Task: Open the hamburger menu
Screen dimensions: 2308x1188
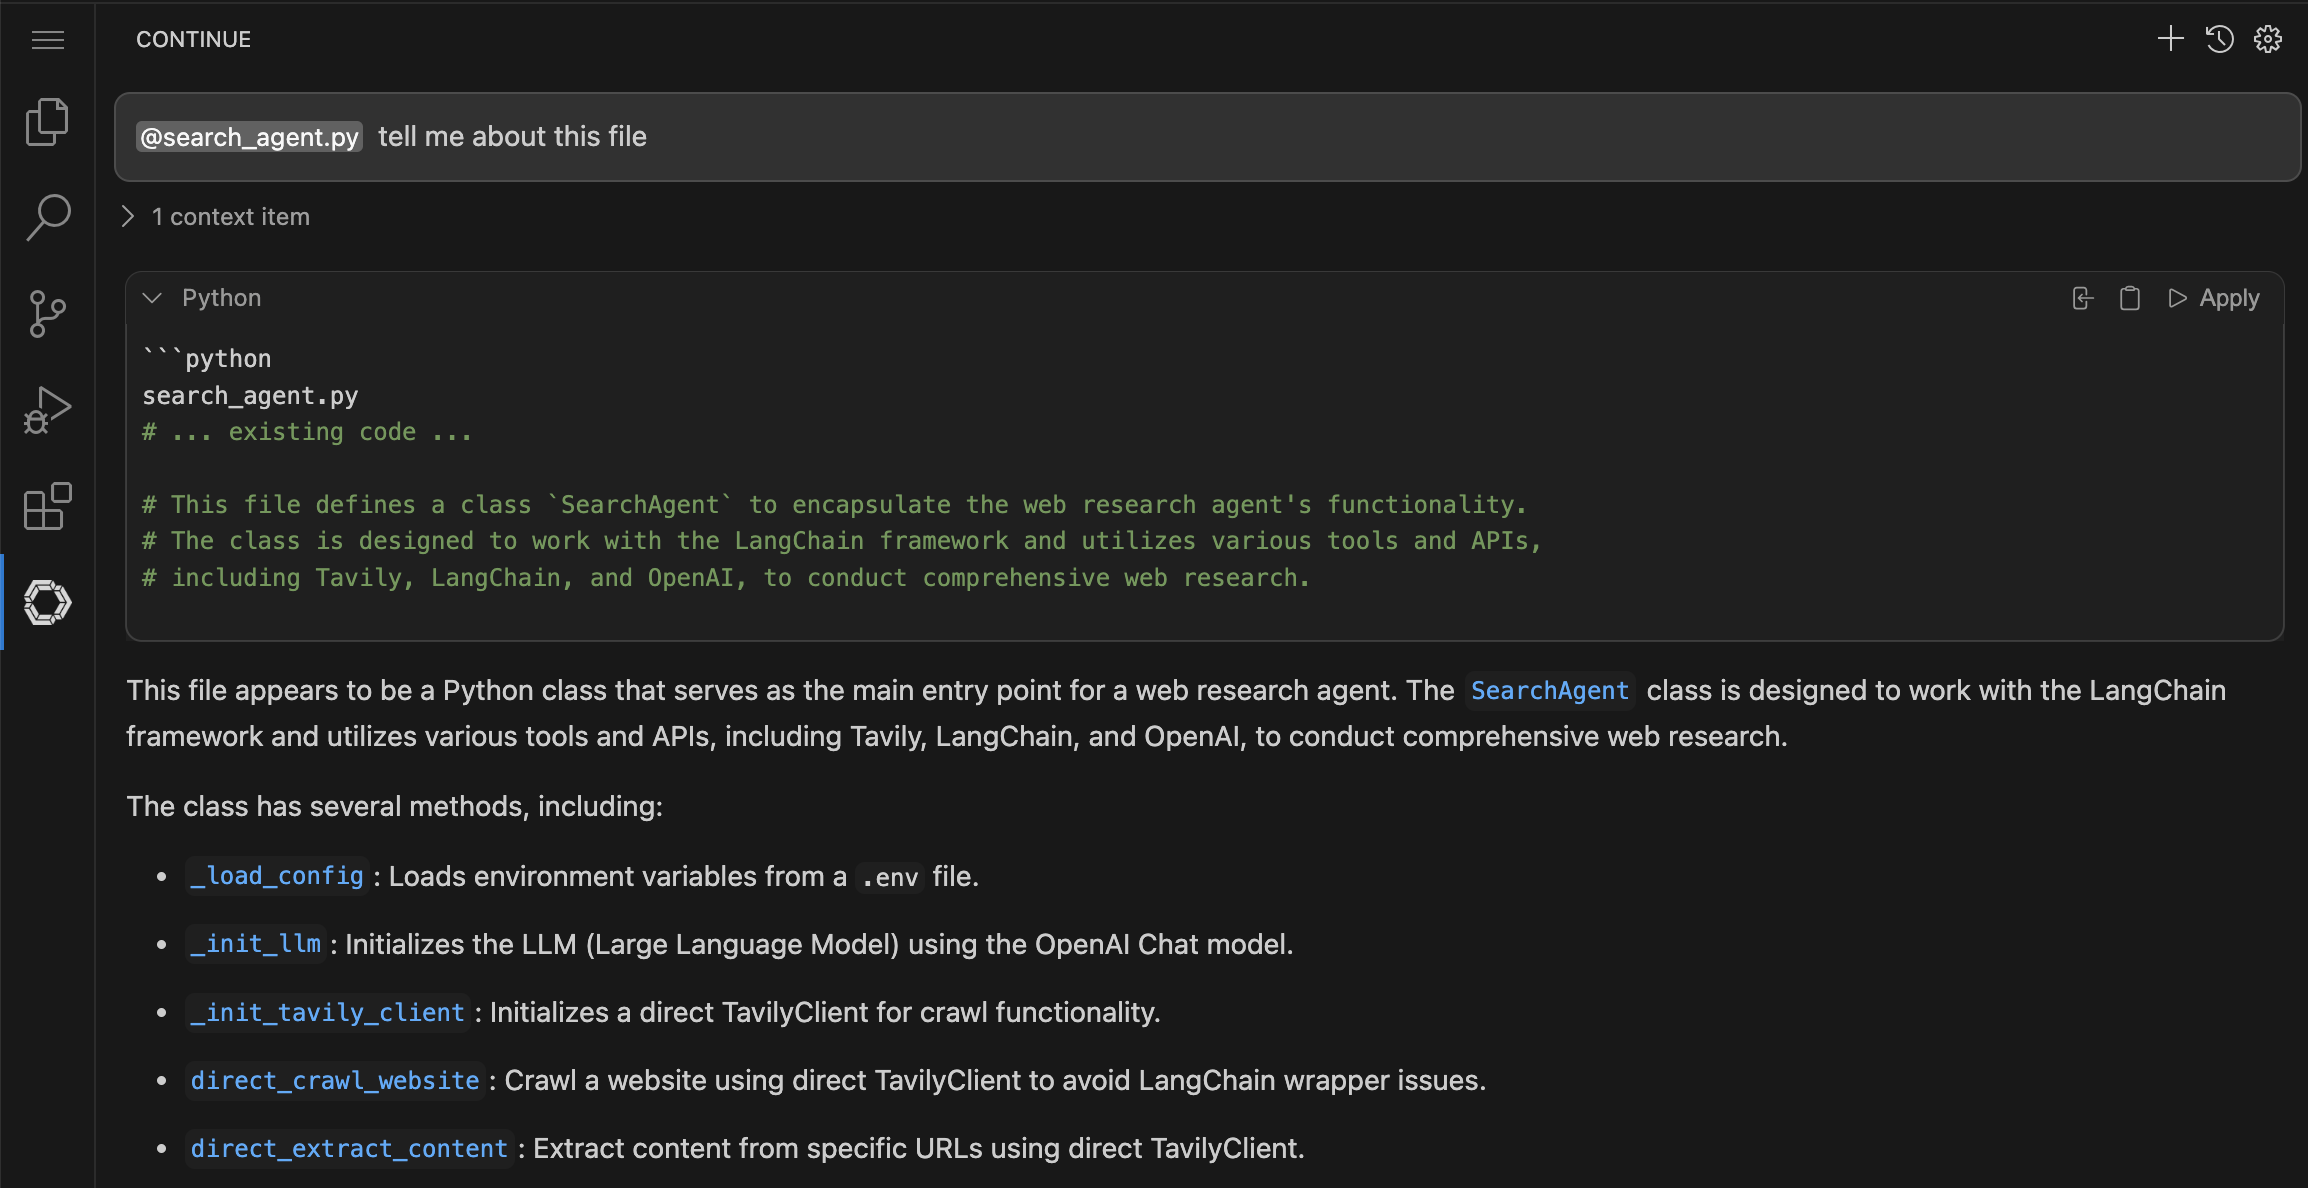Action: [47, 39]
